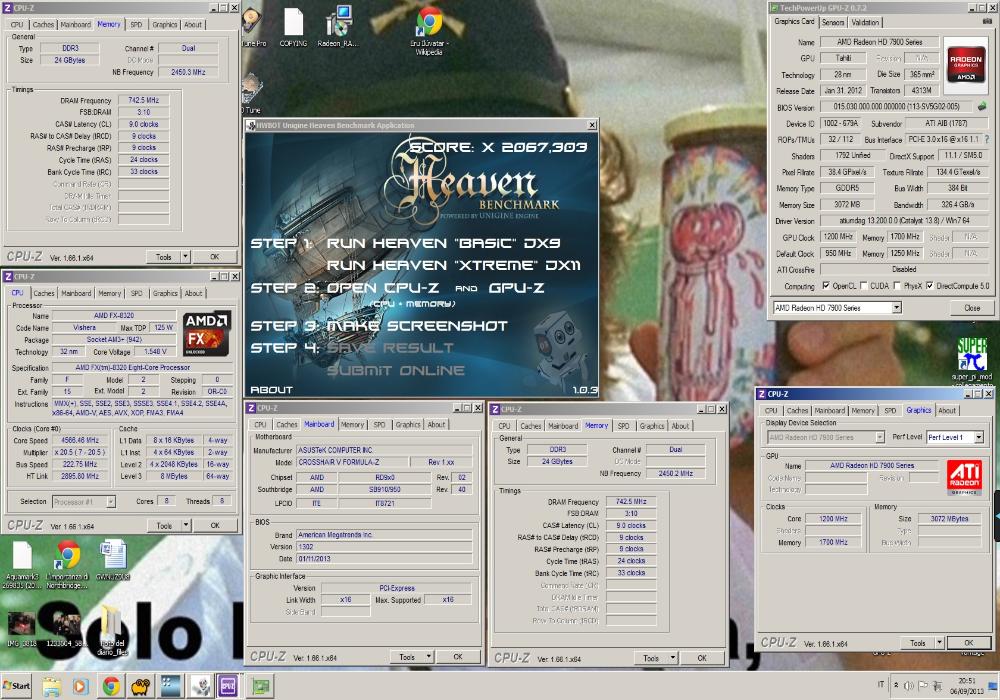Click MAKE SCREENSHOT in Heaven Benchmark
The height and width of the screenshot is (700, 1000).
417,326
